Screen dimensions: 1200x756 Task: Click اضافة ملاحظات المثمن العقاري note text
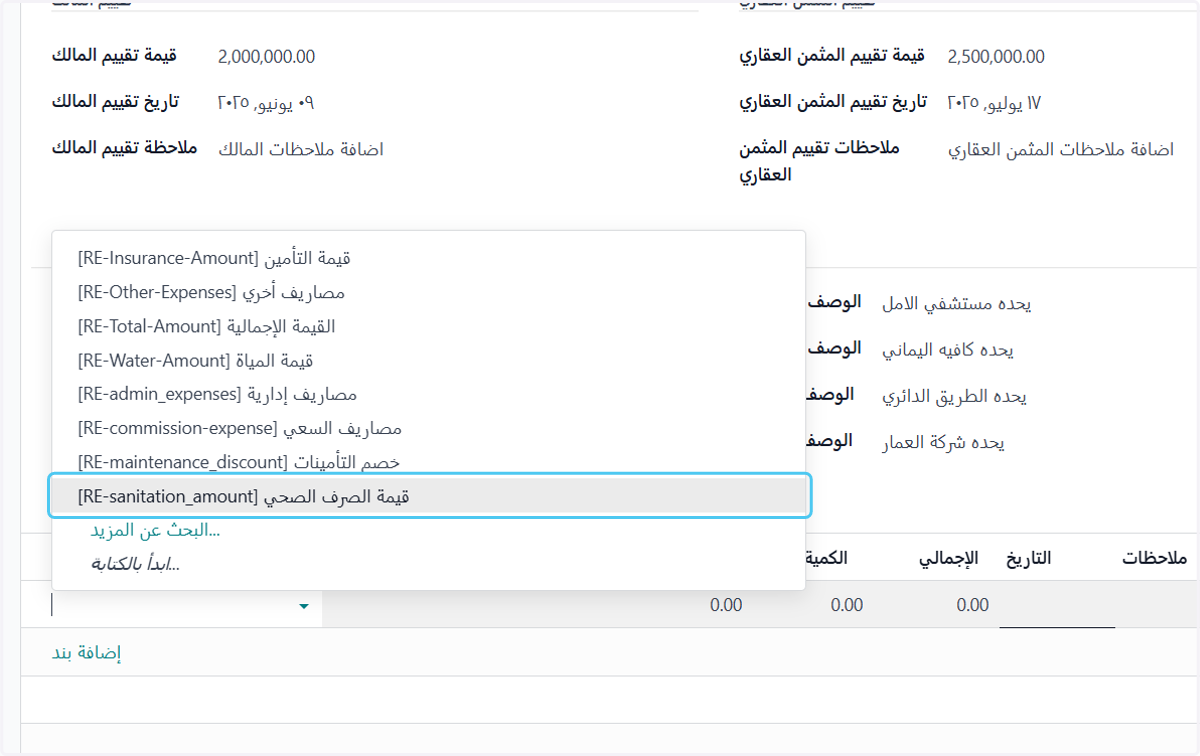(x=1061, y=150)
